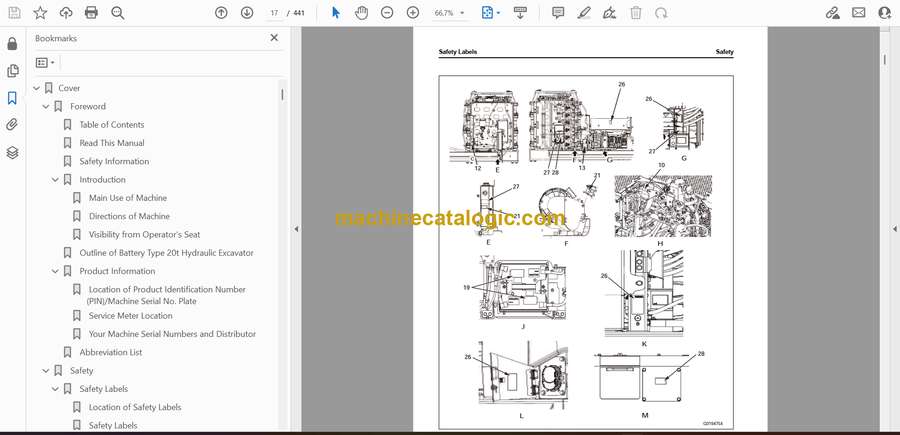Collapse the Cover bookmark

click(x=37, y=88)
